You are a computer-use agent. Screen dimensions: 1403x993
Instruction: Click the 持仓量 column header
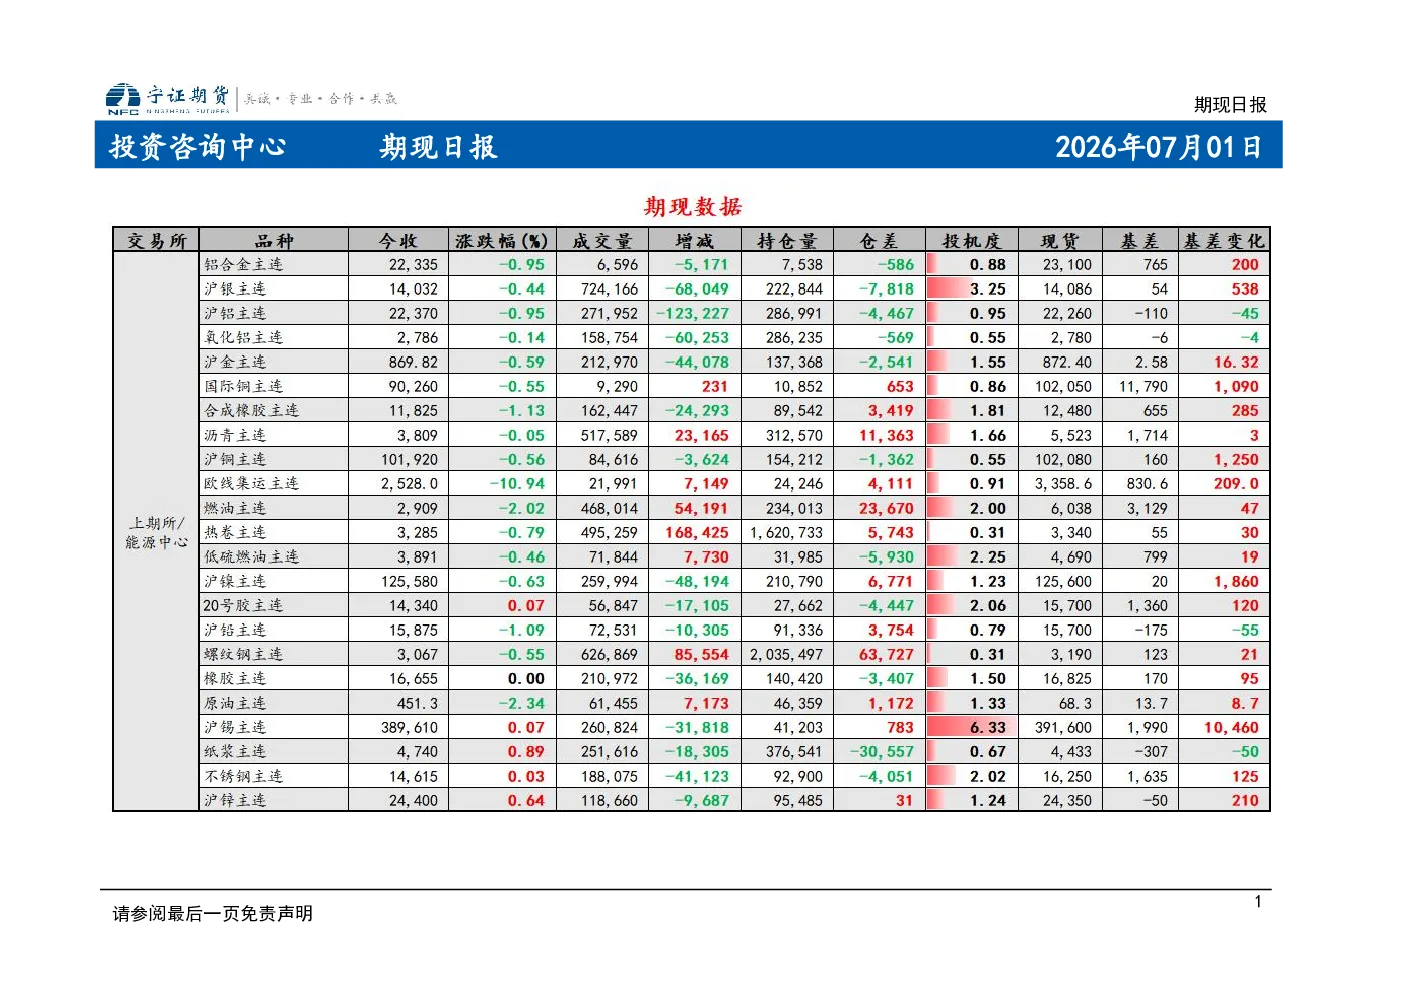click(x=787, y=241)
